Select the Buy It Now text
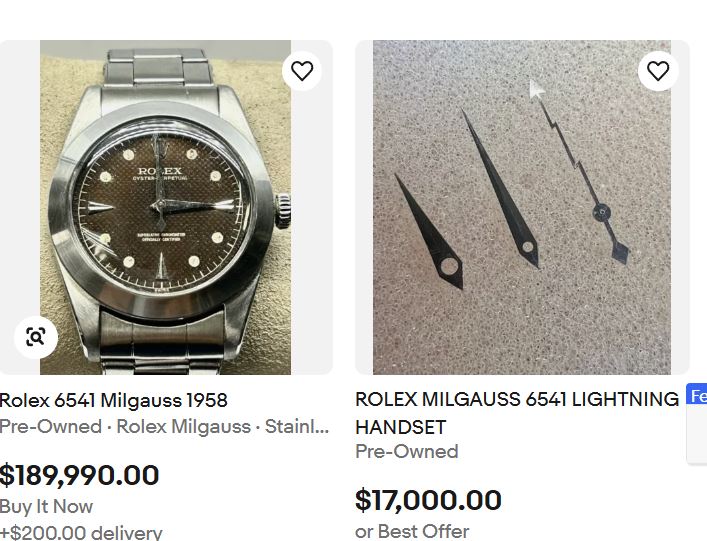 [x=46, y=506]
